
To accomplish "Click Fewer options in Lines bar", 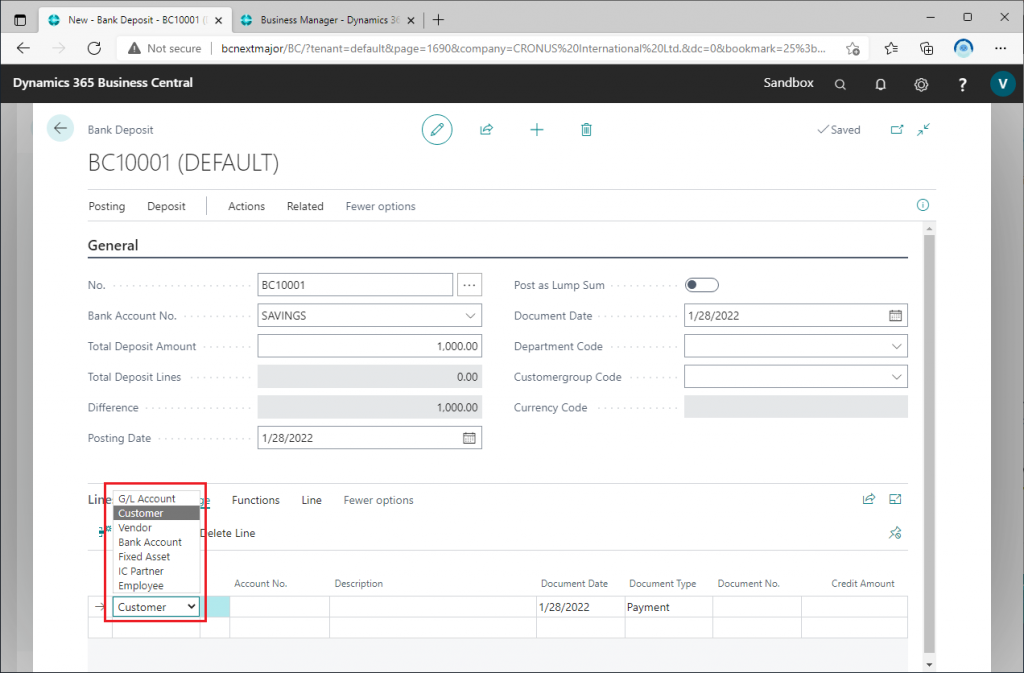I will click(378, 500).
